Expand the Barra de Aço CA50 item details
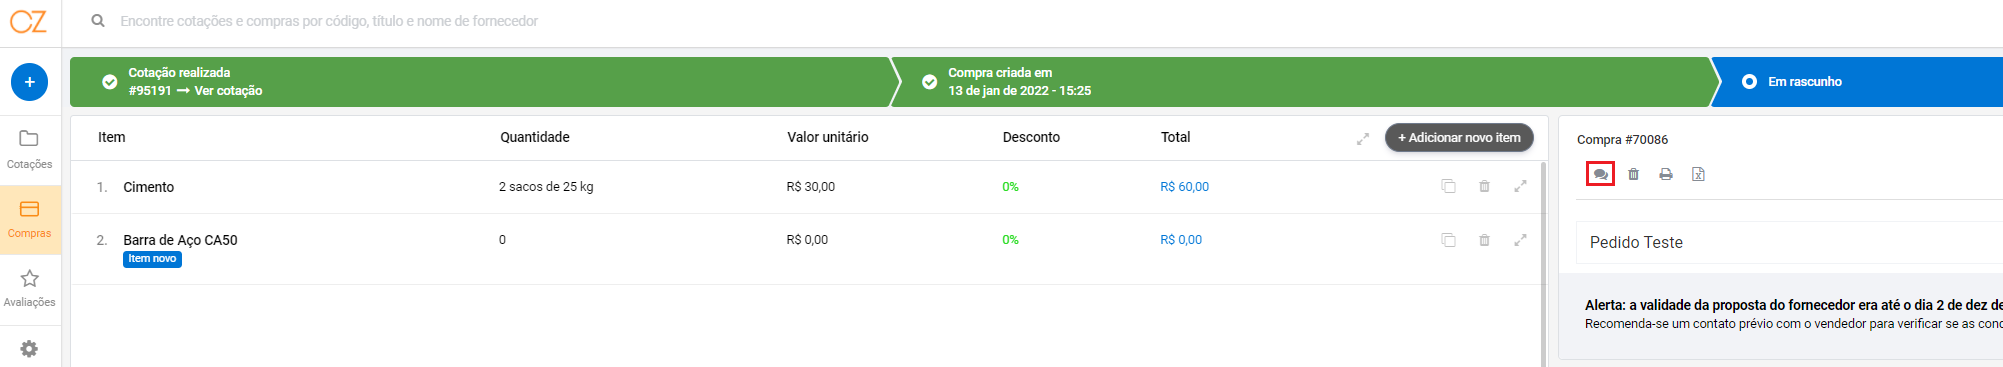Screen dimensions: 2003x367 point(1520,240)
